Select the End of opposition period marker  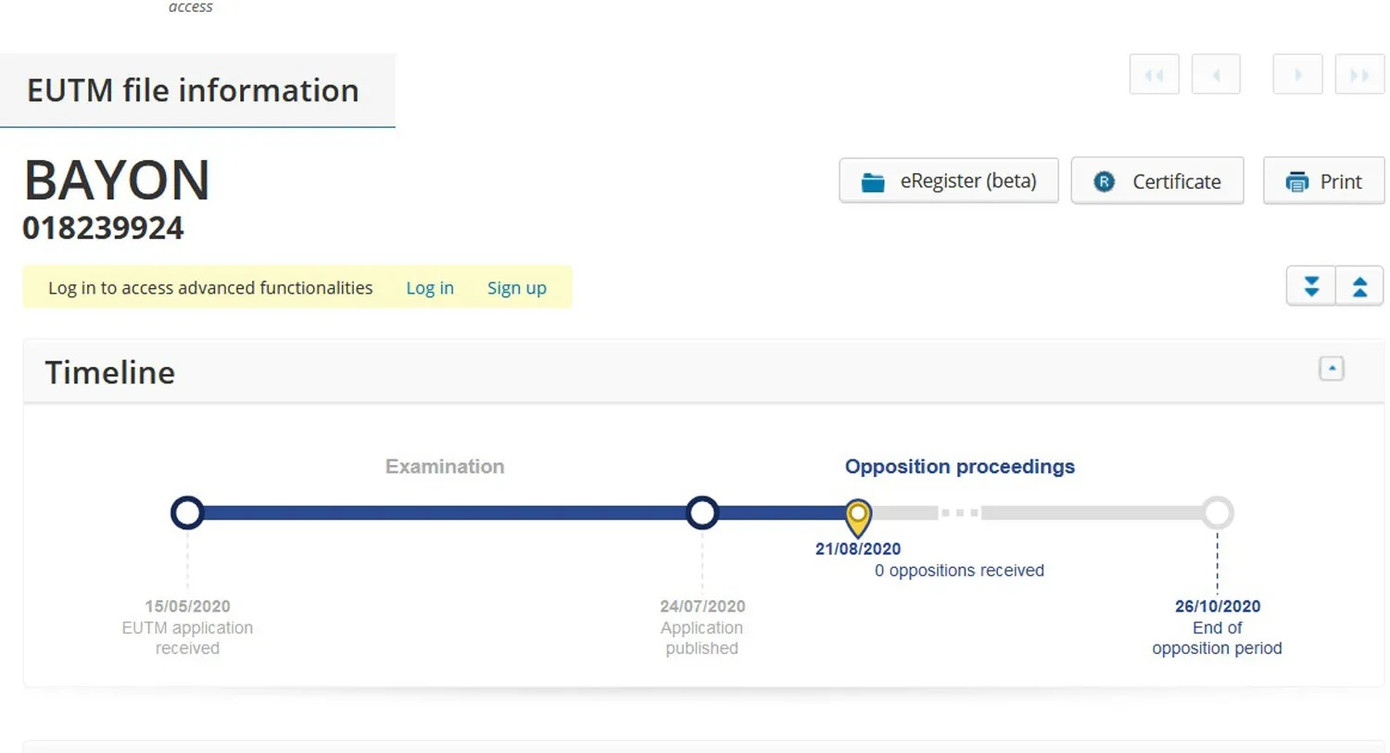click(1217, 513)
